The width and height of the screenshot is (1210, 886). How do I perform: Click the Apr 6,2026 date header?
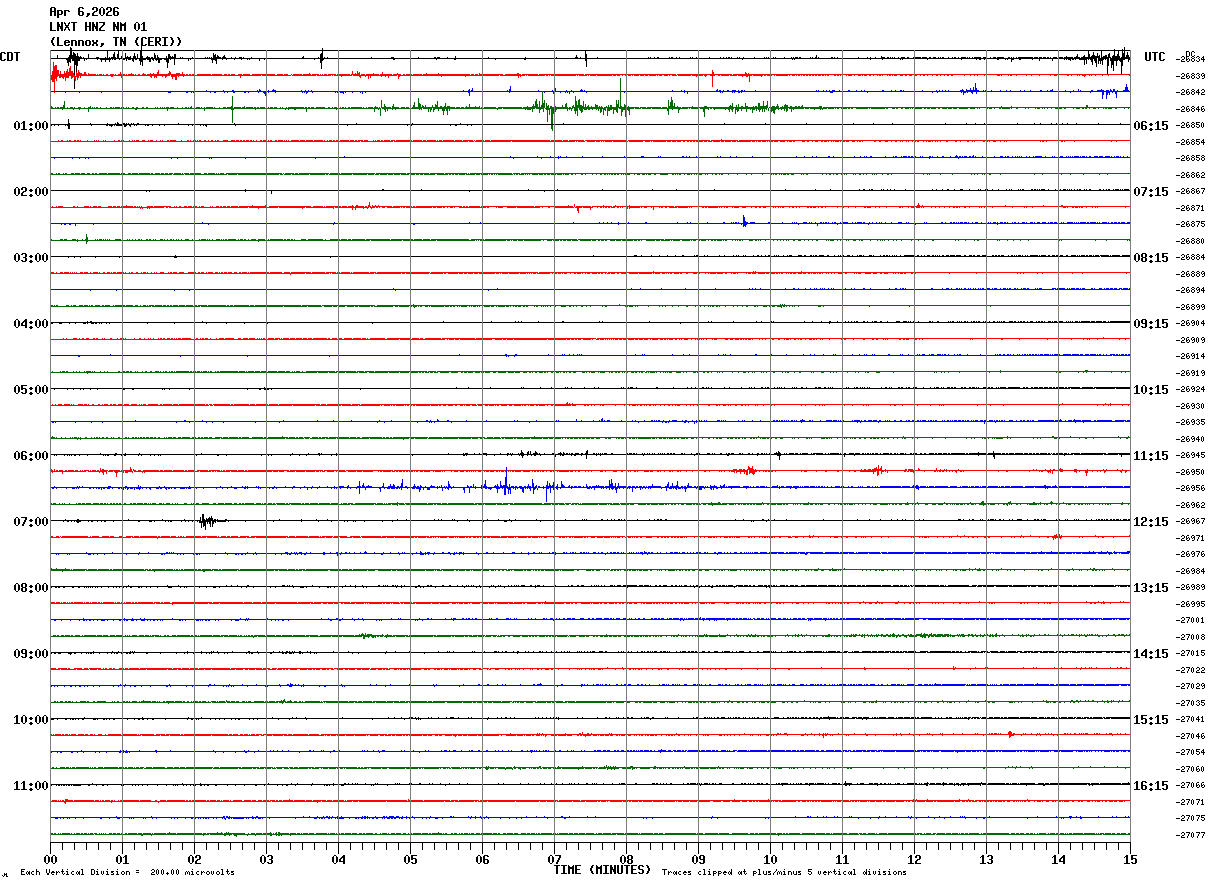click(84, 12)
